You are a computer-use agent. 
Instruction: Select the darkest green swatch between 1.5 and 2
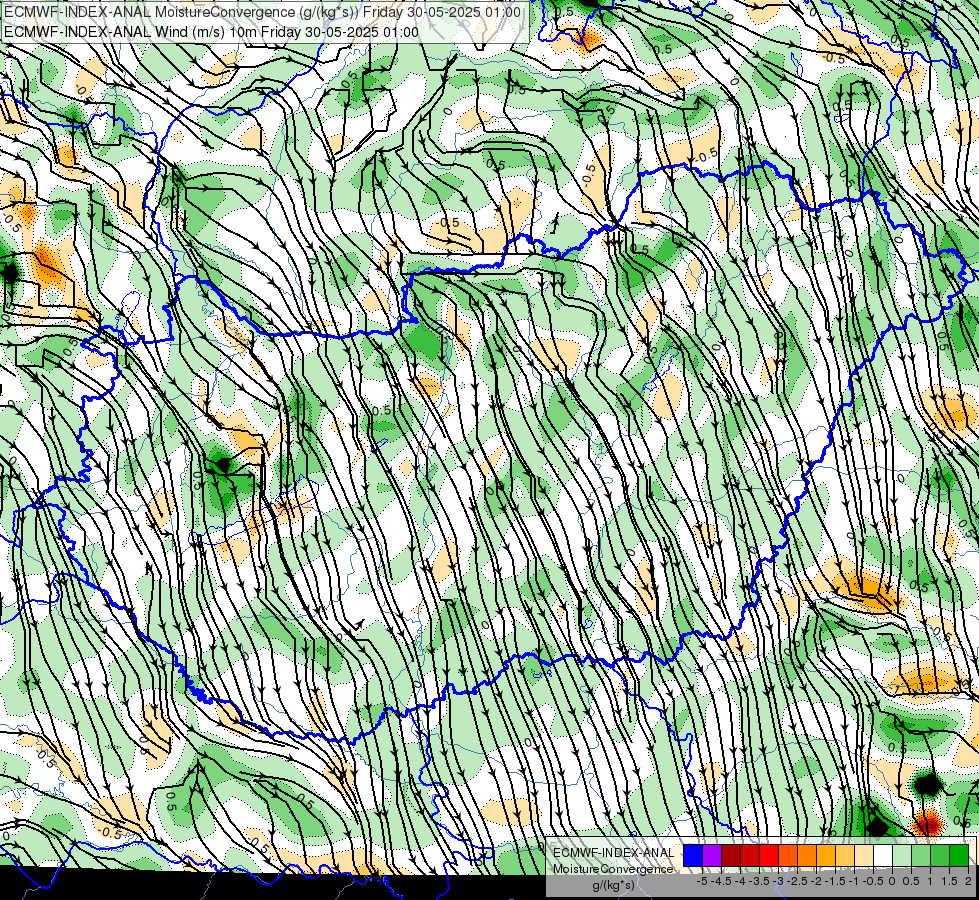959,855
